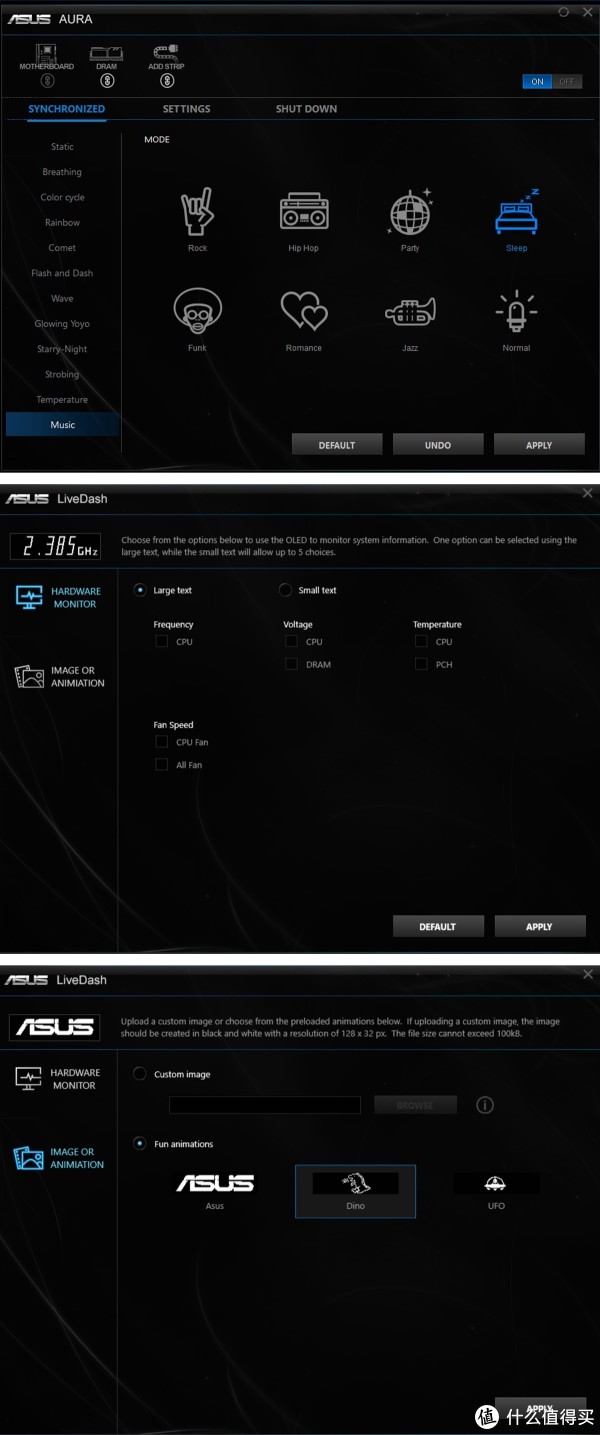Screen dimensions: 600x1435
Task: Open the Shut Down tab
Action: point(306,109)
